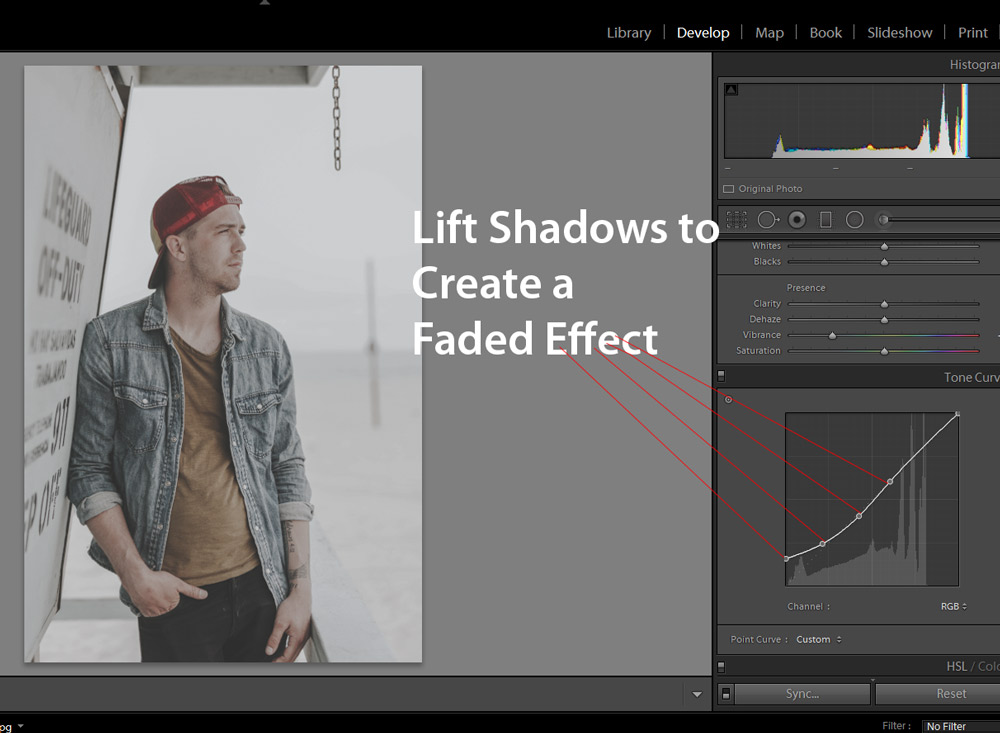Image resolution: width=1000 pixels, height=733 pixels.
Task: Enable the Original Photo checkbox
Action: point(728,189)
